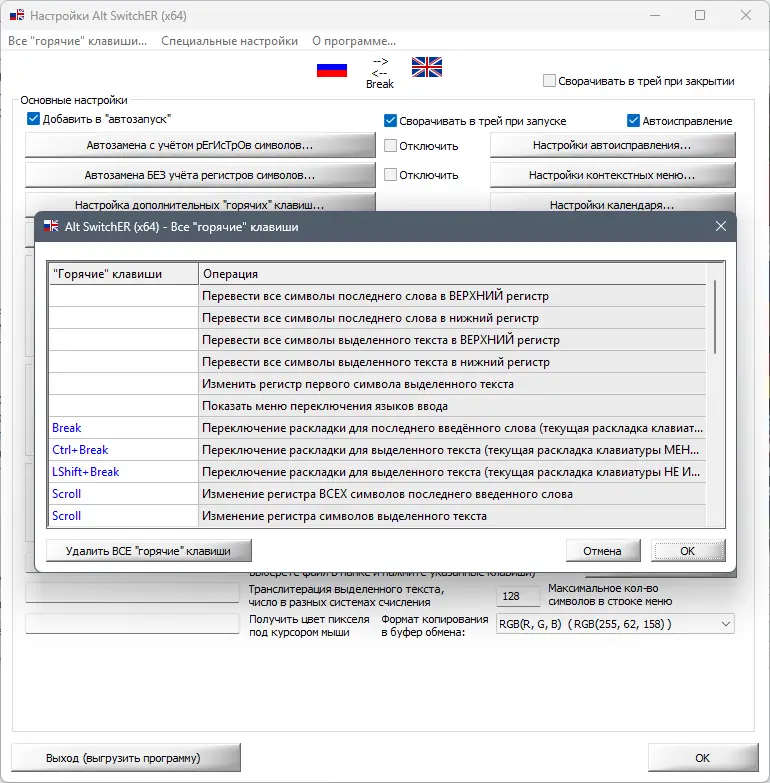Click the '"Горячие" клавиши' column header

124,274
